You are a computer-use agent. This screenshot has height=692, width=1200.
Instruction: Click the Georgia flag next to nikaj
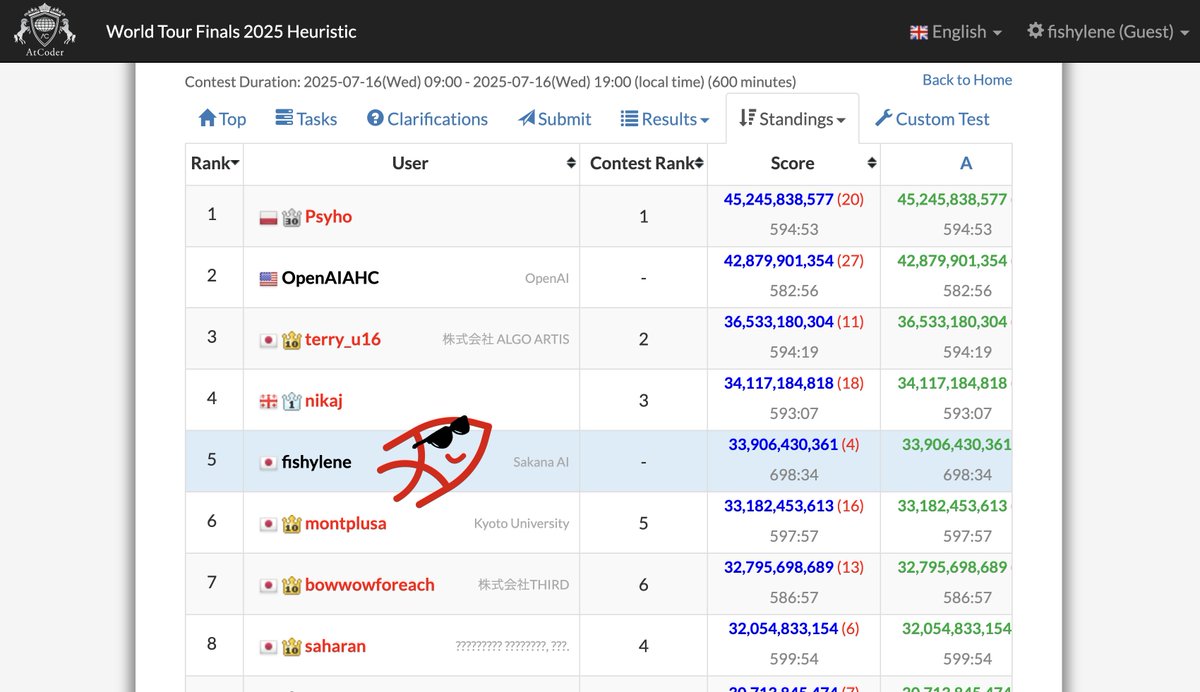(268, 401)
